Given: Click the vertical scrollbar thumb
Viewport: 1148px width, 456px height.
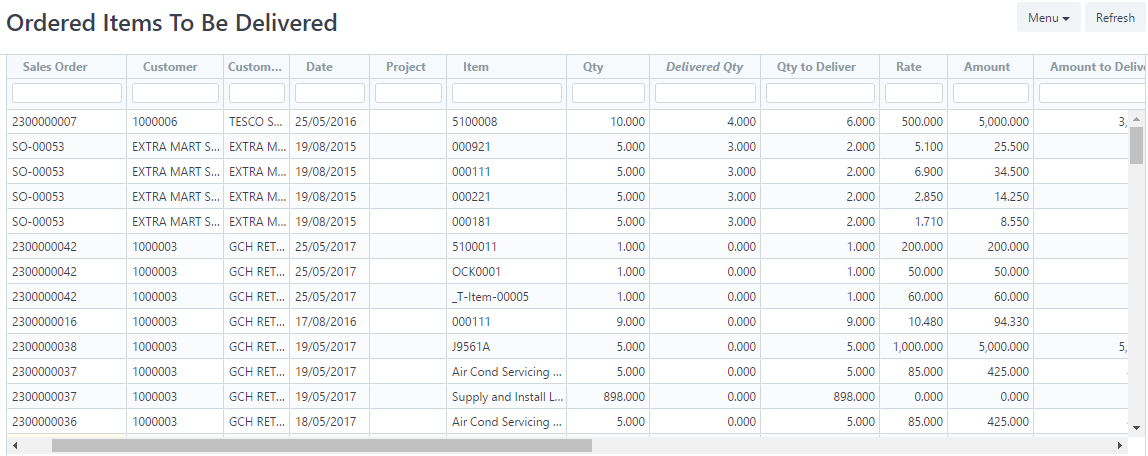Looking at the screenshot, I should point(1136,145).
